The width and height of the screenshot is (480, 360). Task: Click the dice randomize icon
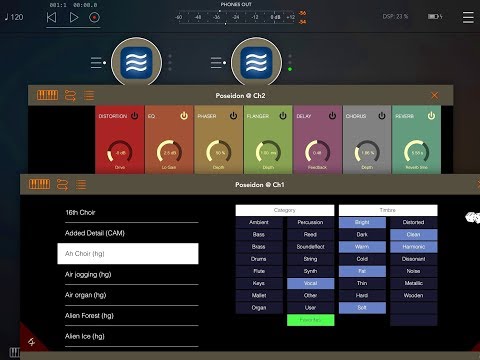473,217
